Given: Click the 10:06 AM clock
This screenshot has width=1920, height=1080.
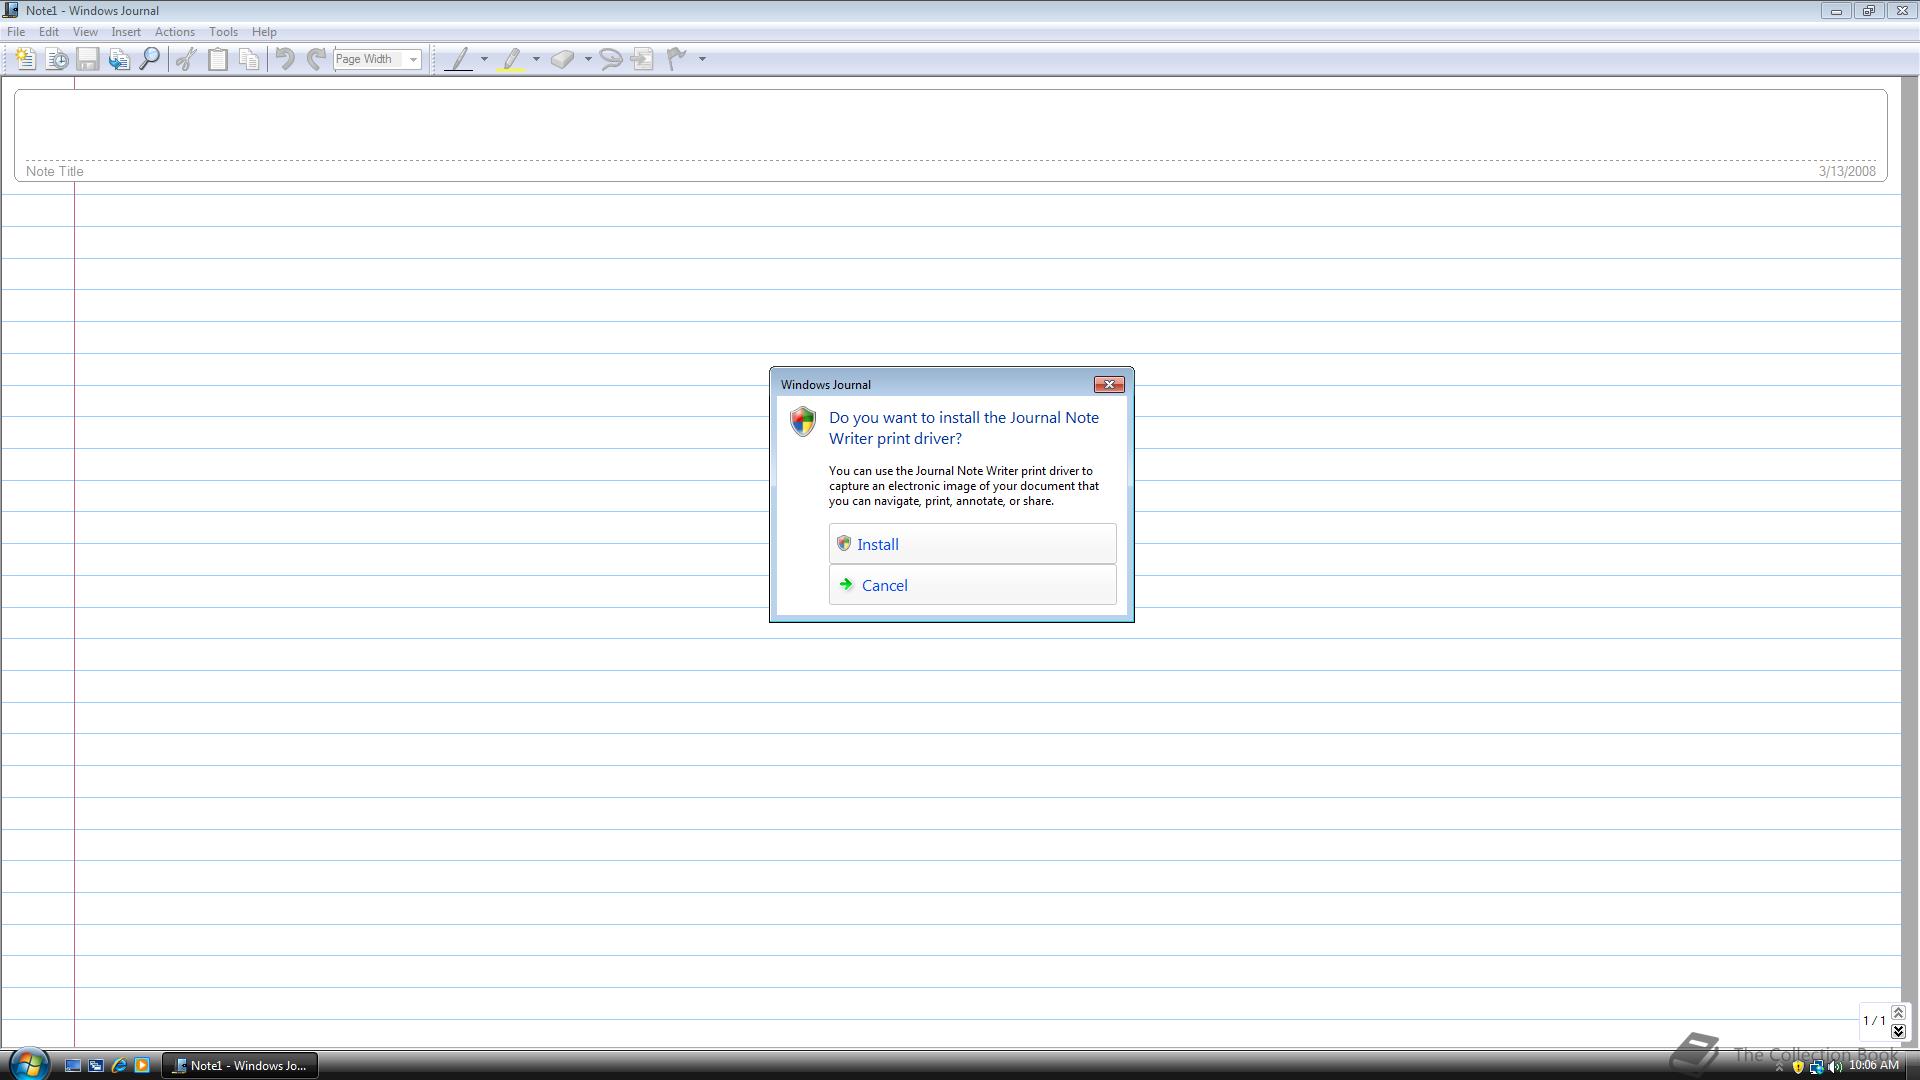Looking at the screenshot, I should tap(1873, 1066).
